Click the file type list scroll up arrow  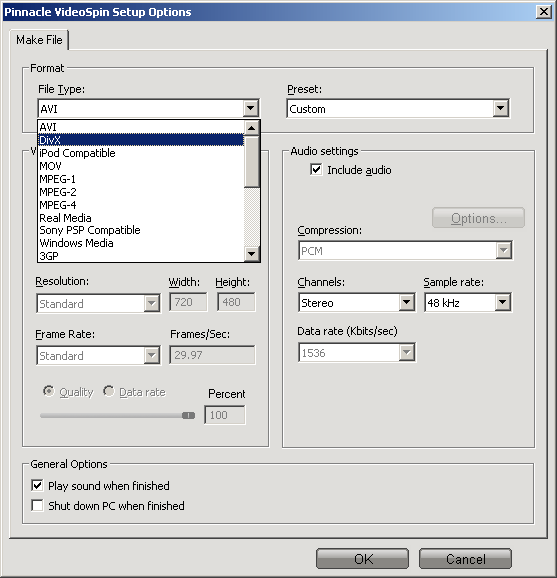pos(252,128)
